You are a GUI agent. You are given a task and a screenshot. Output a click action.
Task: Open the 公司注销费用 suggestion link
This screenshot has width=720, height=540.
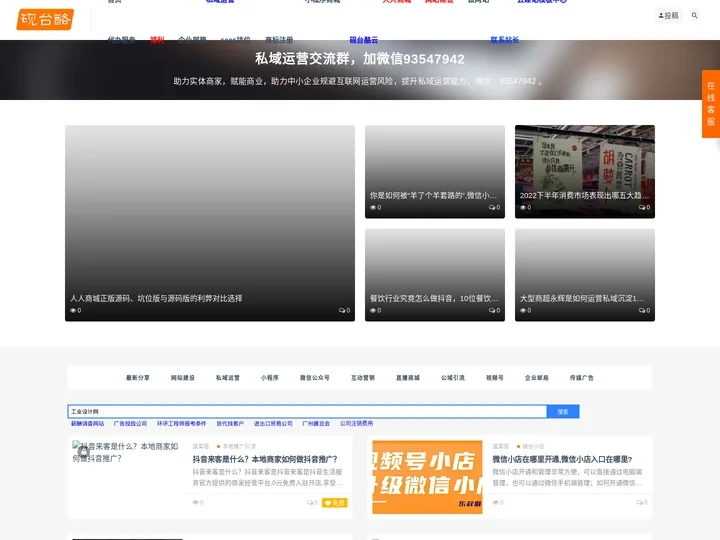[356, 423]
